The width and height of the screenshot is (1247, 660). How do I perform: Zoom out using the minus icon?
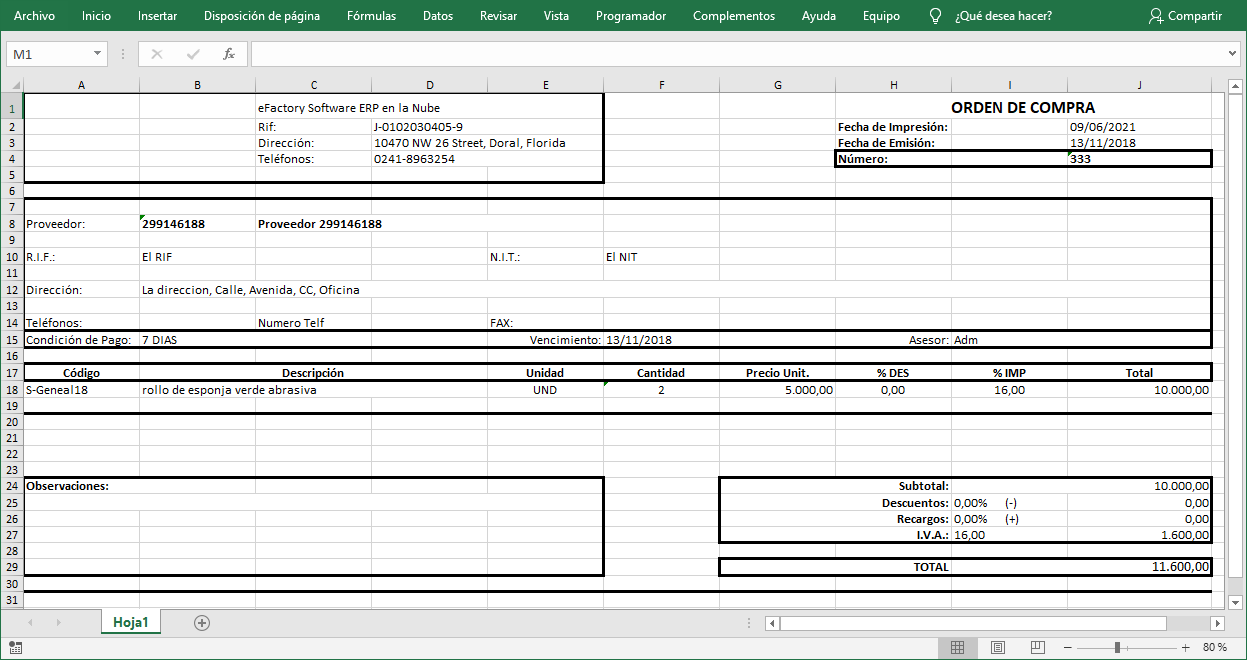[1068, 646]
